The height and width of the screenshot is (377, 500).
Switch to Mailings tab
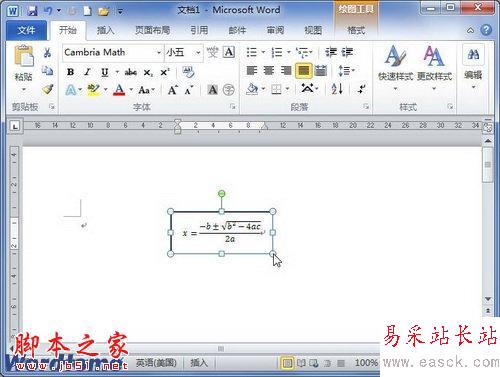pos(237,30)
